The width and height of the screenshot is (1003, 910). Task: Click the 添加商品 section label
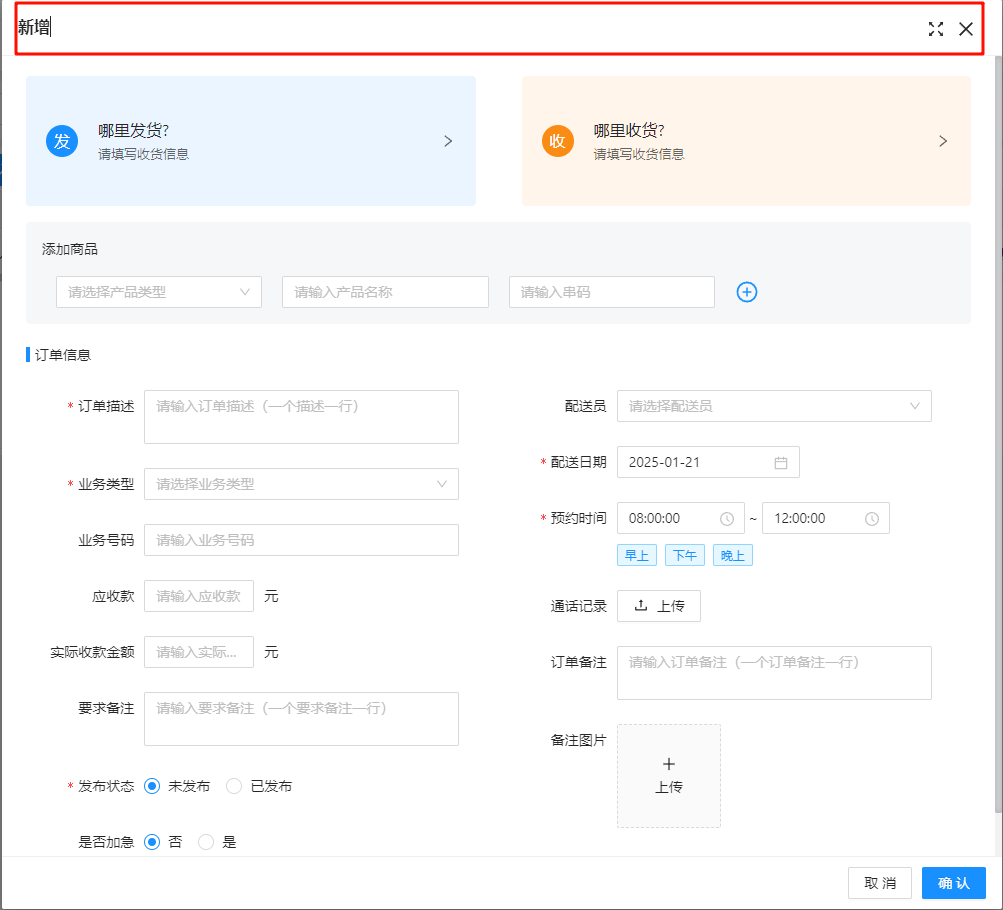tap(70, 249)
